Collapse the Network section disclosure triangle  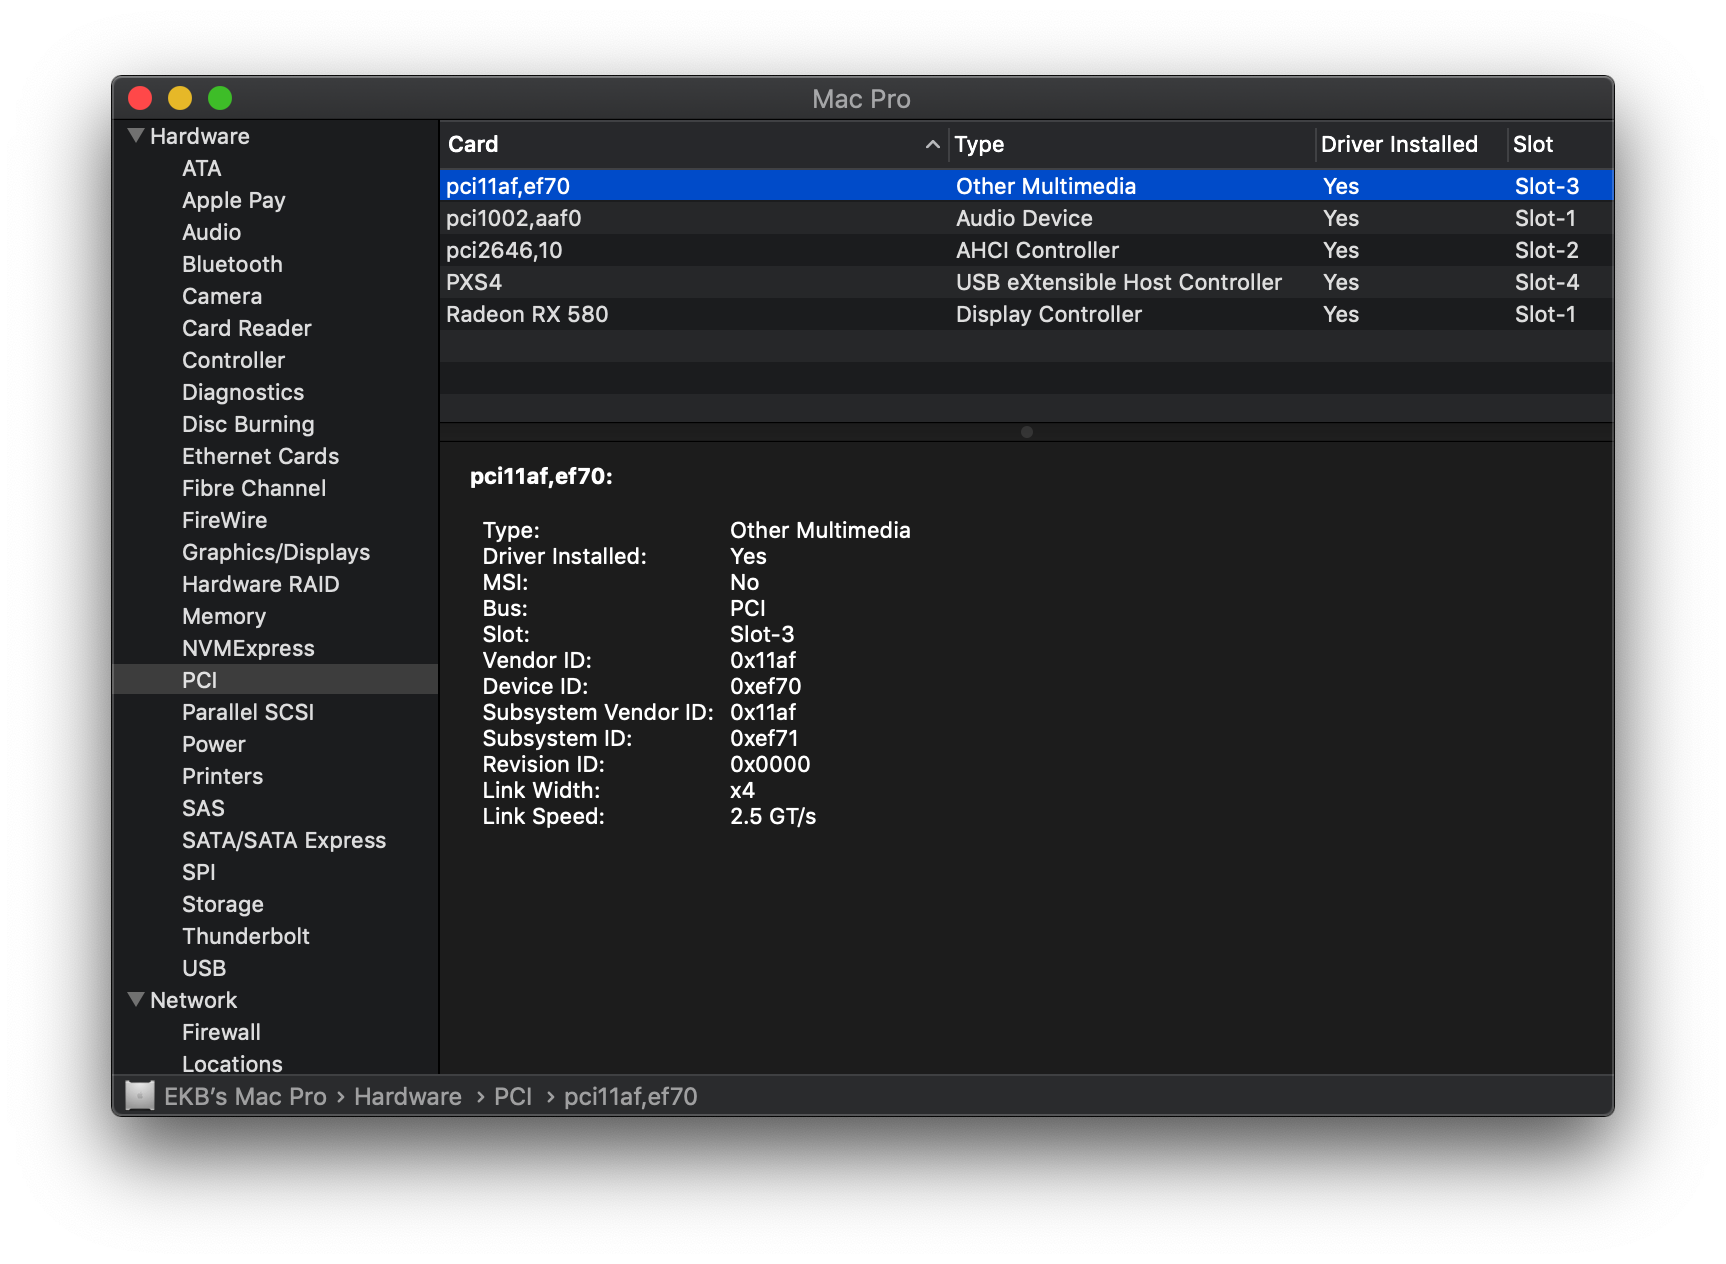pos(136,999)
